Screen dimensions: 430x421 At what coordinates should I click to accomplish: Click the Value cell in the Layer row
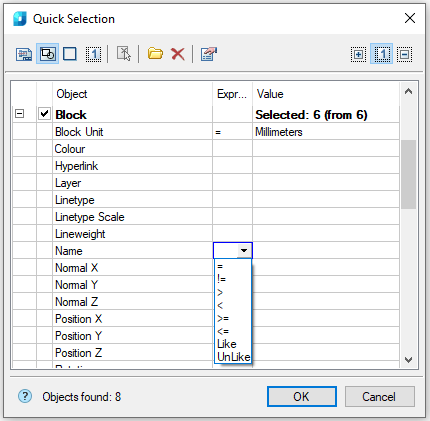pyautogui.click(x=326, y=183)
